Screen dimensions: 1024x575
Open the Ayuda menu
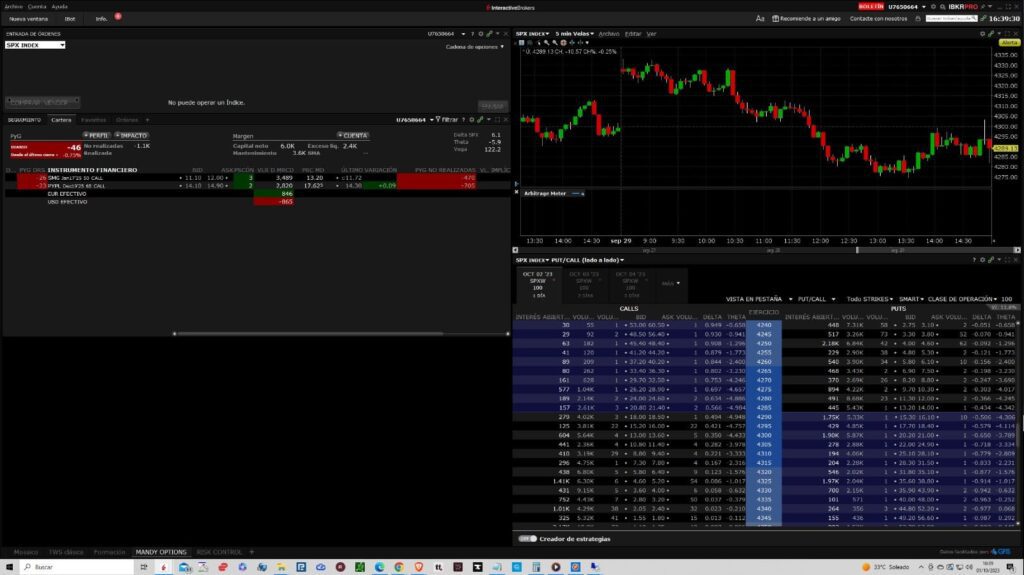tap(59, 7)
